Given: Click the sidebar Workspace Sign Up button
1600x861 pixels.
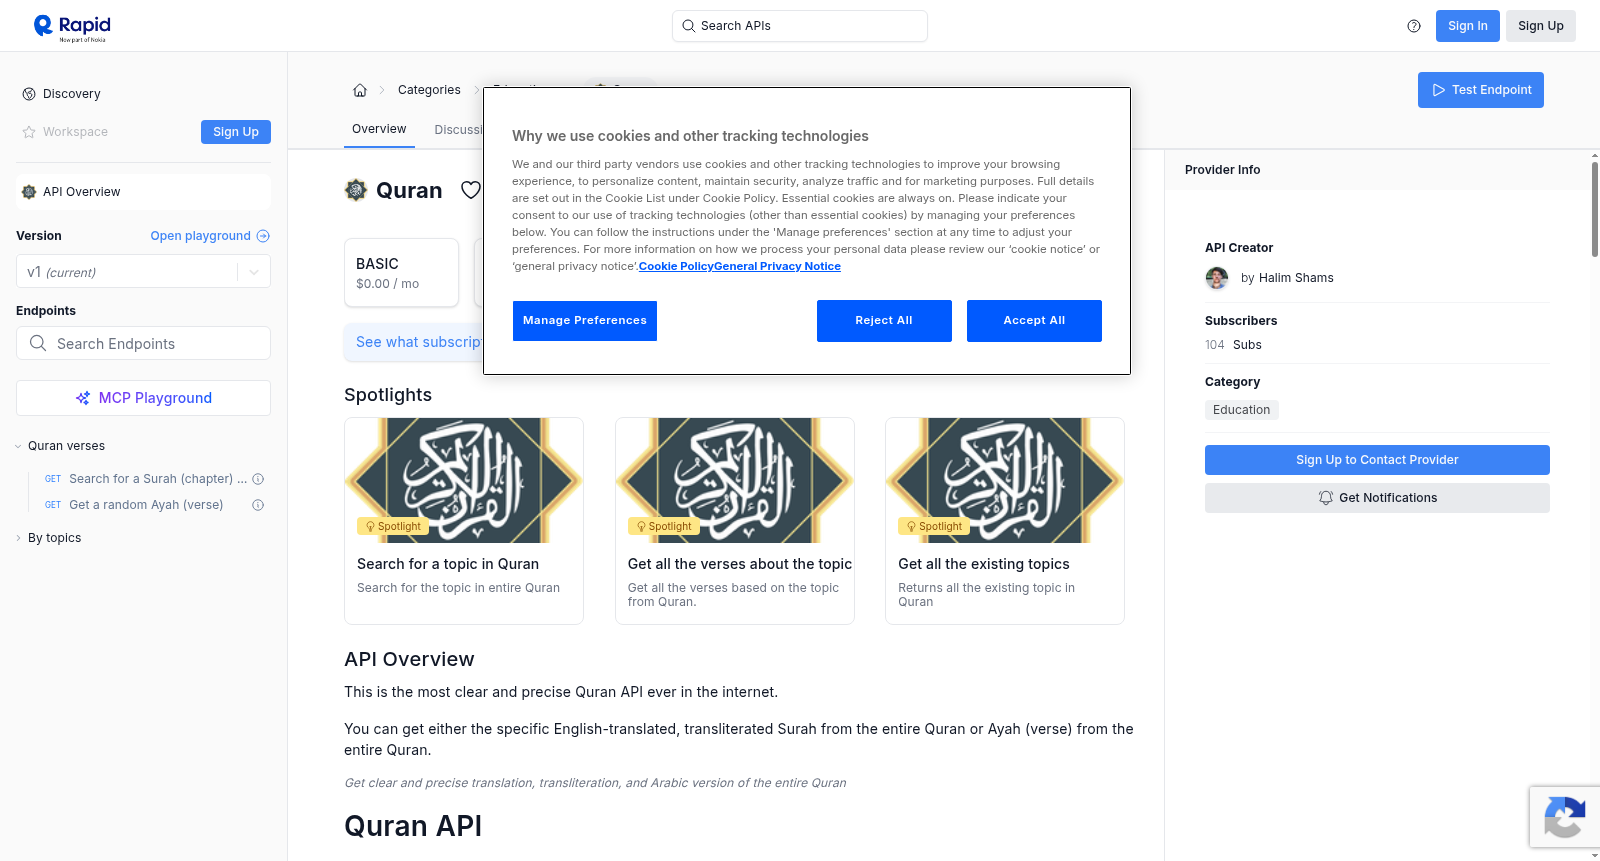Looking at the screenshot, I should click(236, 132).
